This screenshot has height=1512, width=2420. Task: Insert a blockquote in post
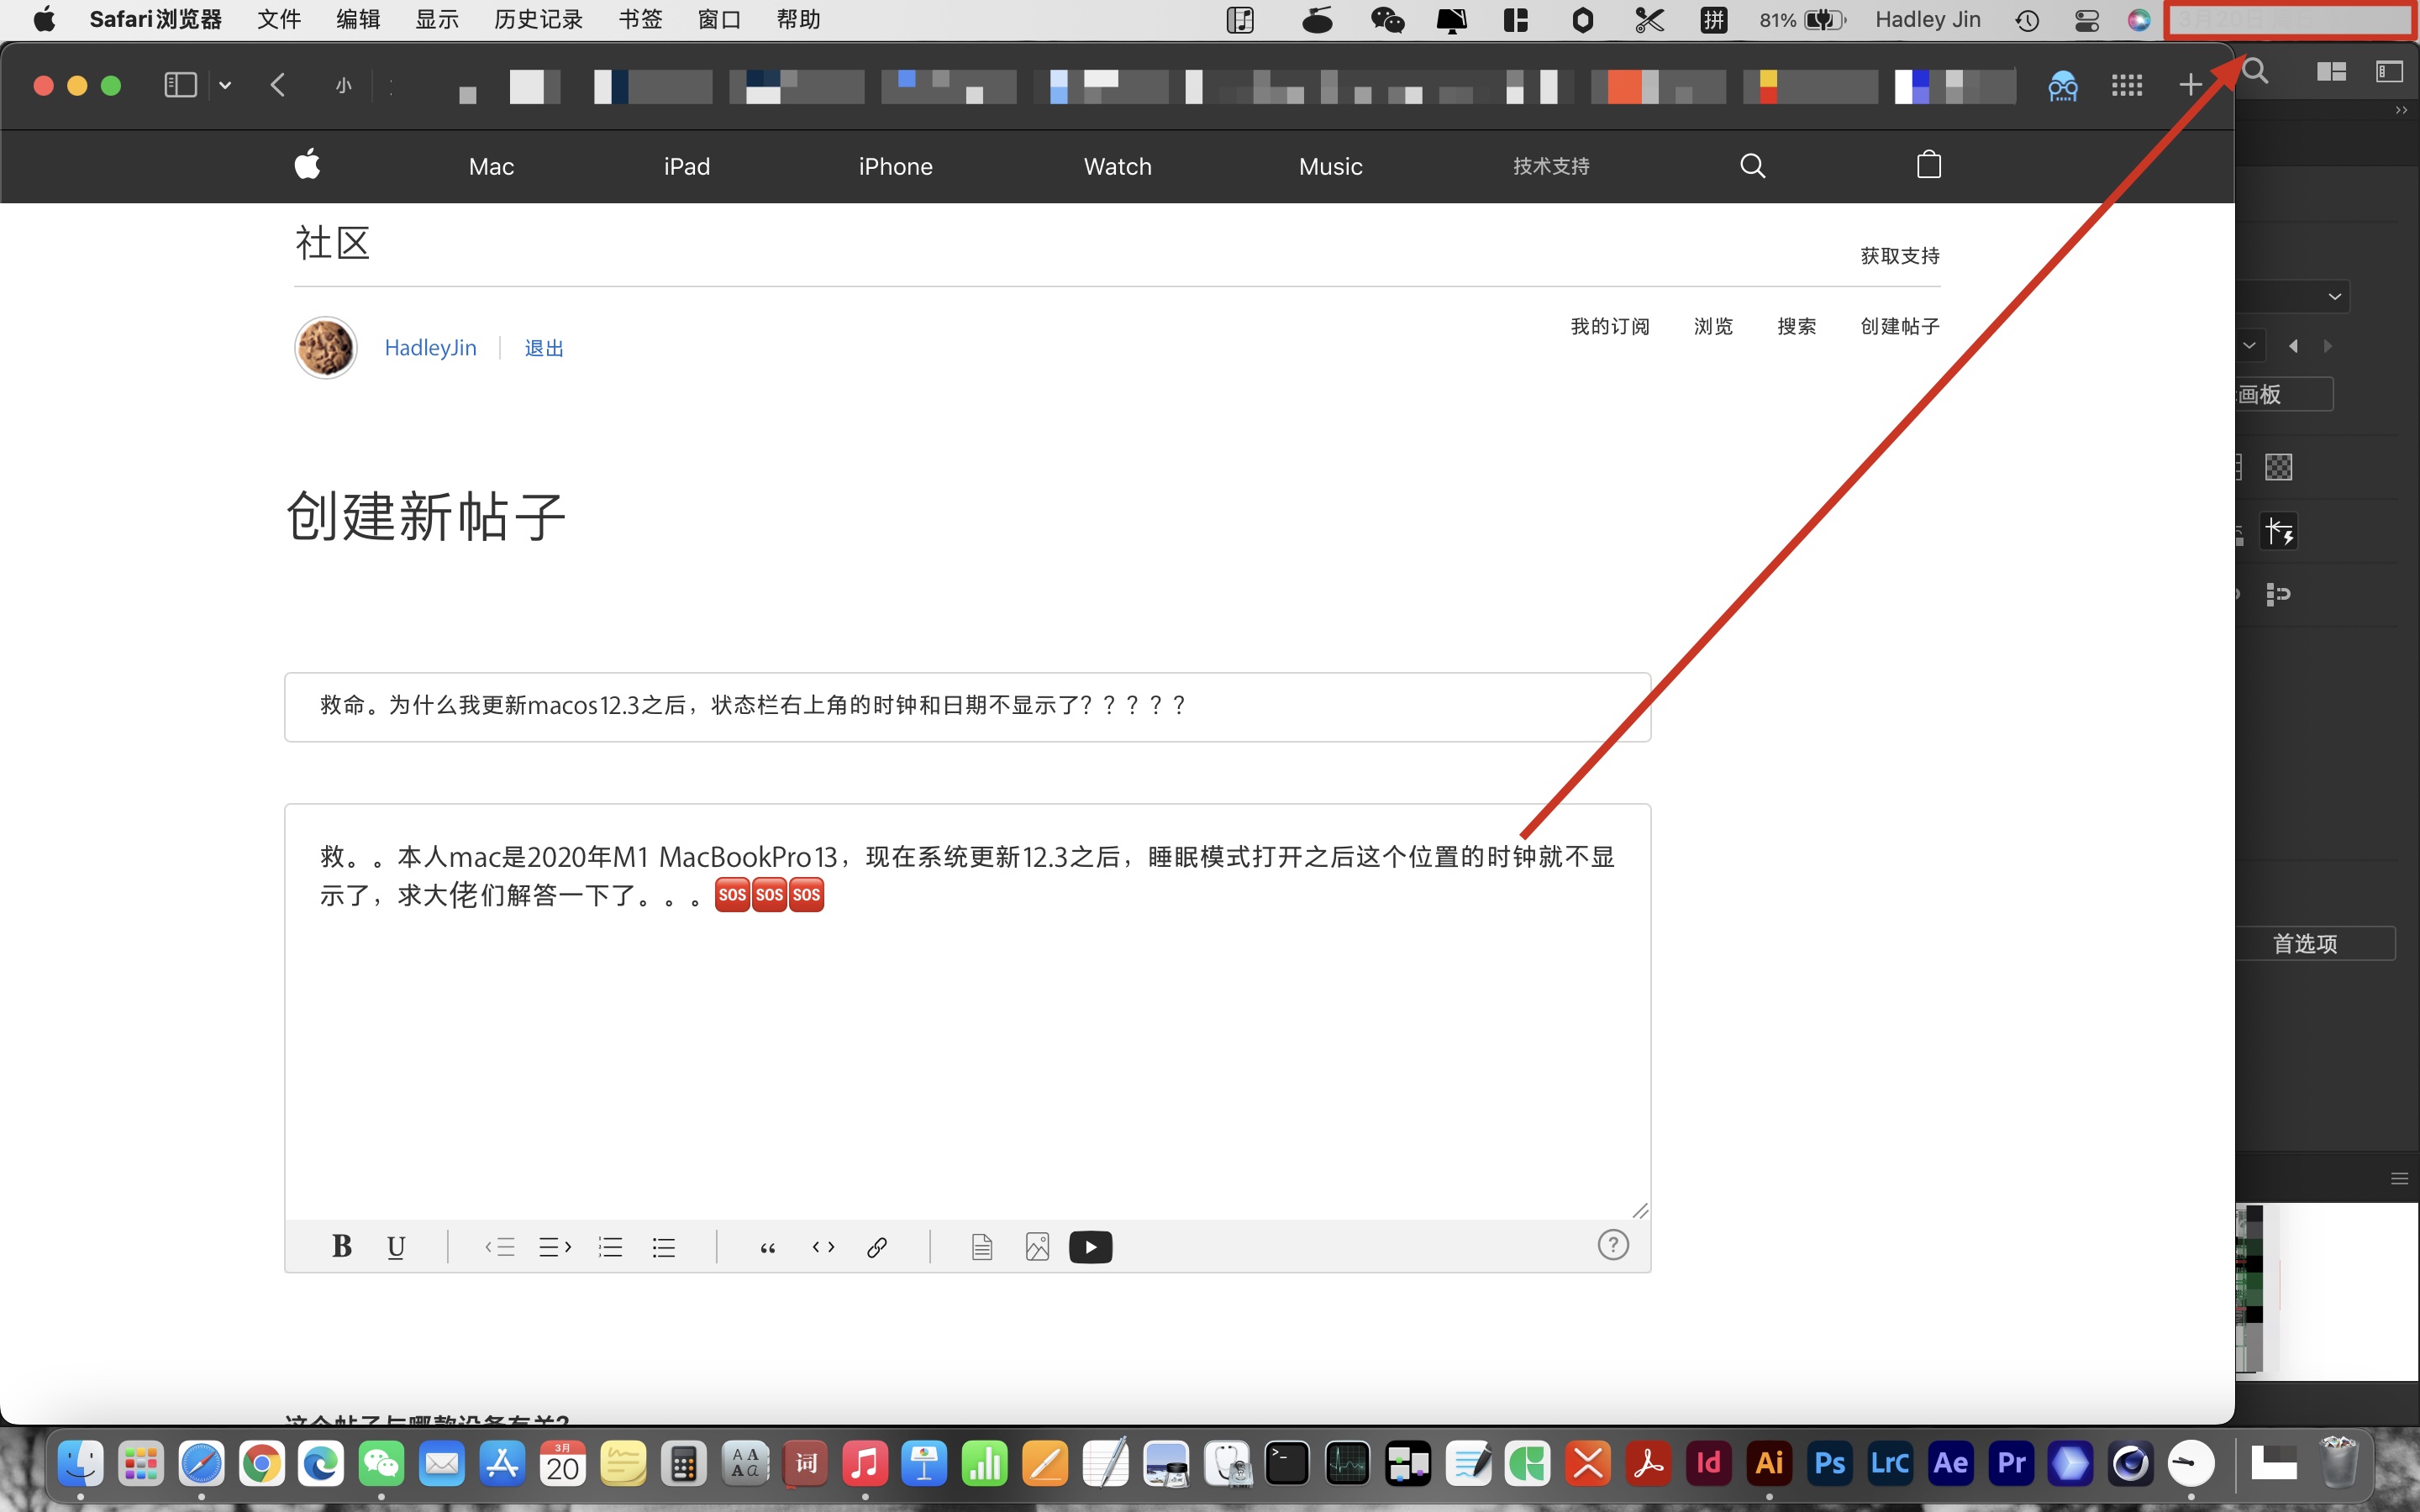coord(768,1247)
